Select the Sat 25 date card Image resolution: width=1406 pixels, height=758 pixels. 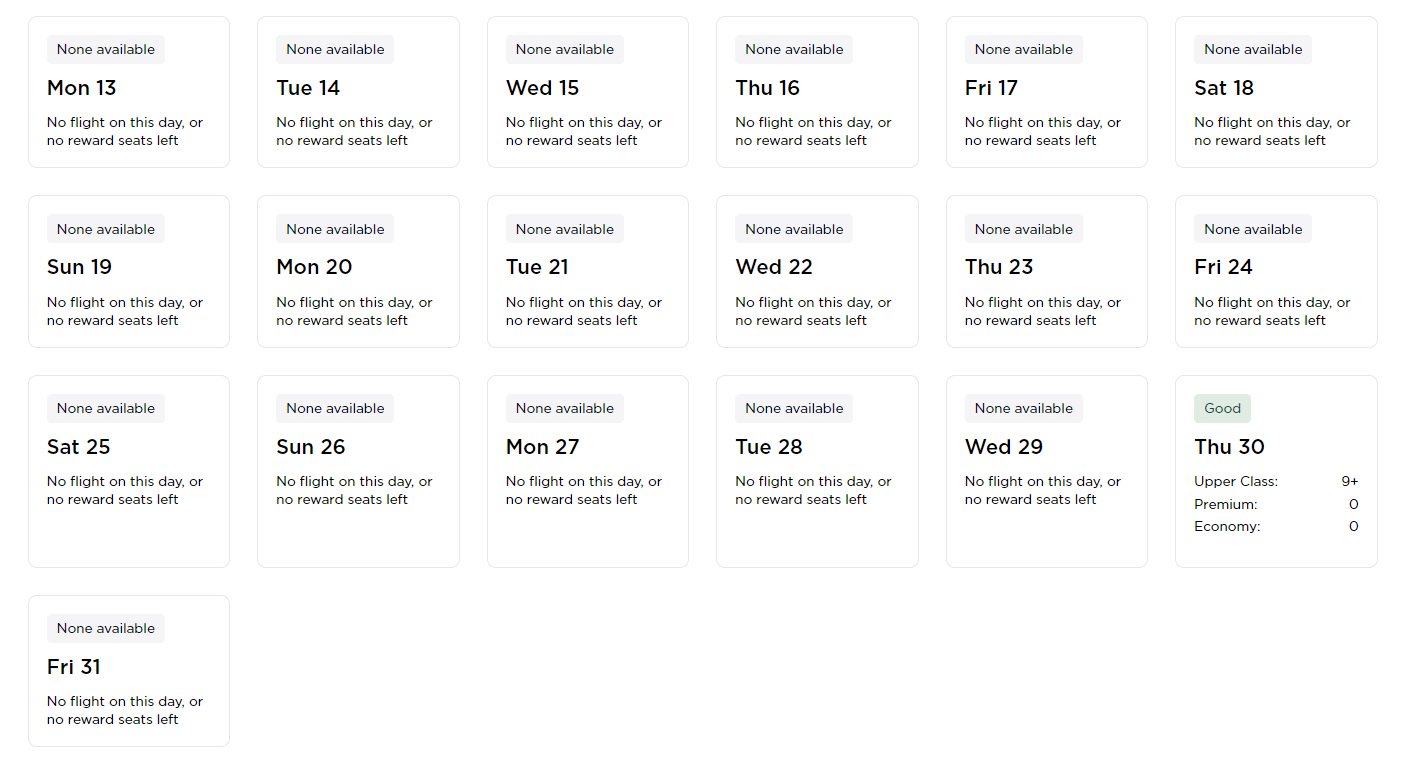pos(128,471)
